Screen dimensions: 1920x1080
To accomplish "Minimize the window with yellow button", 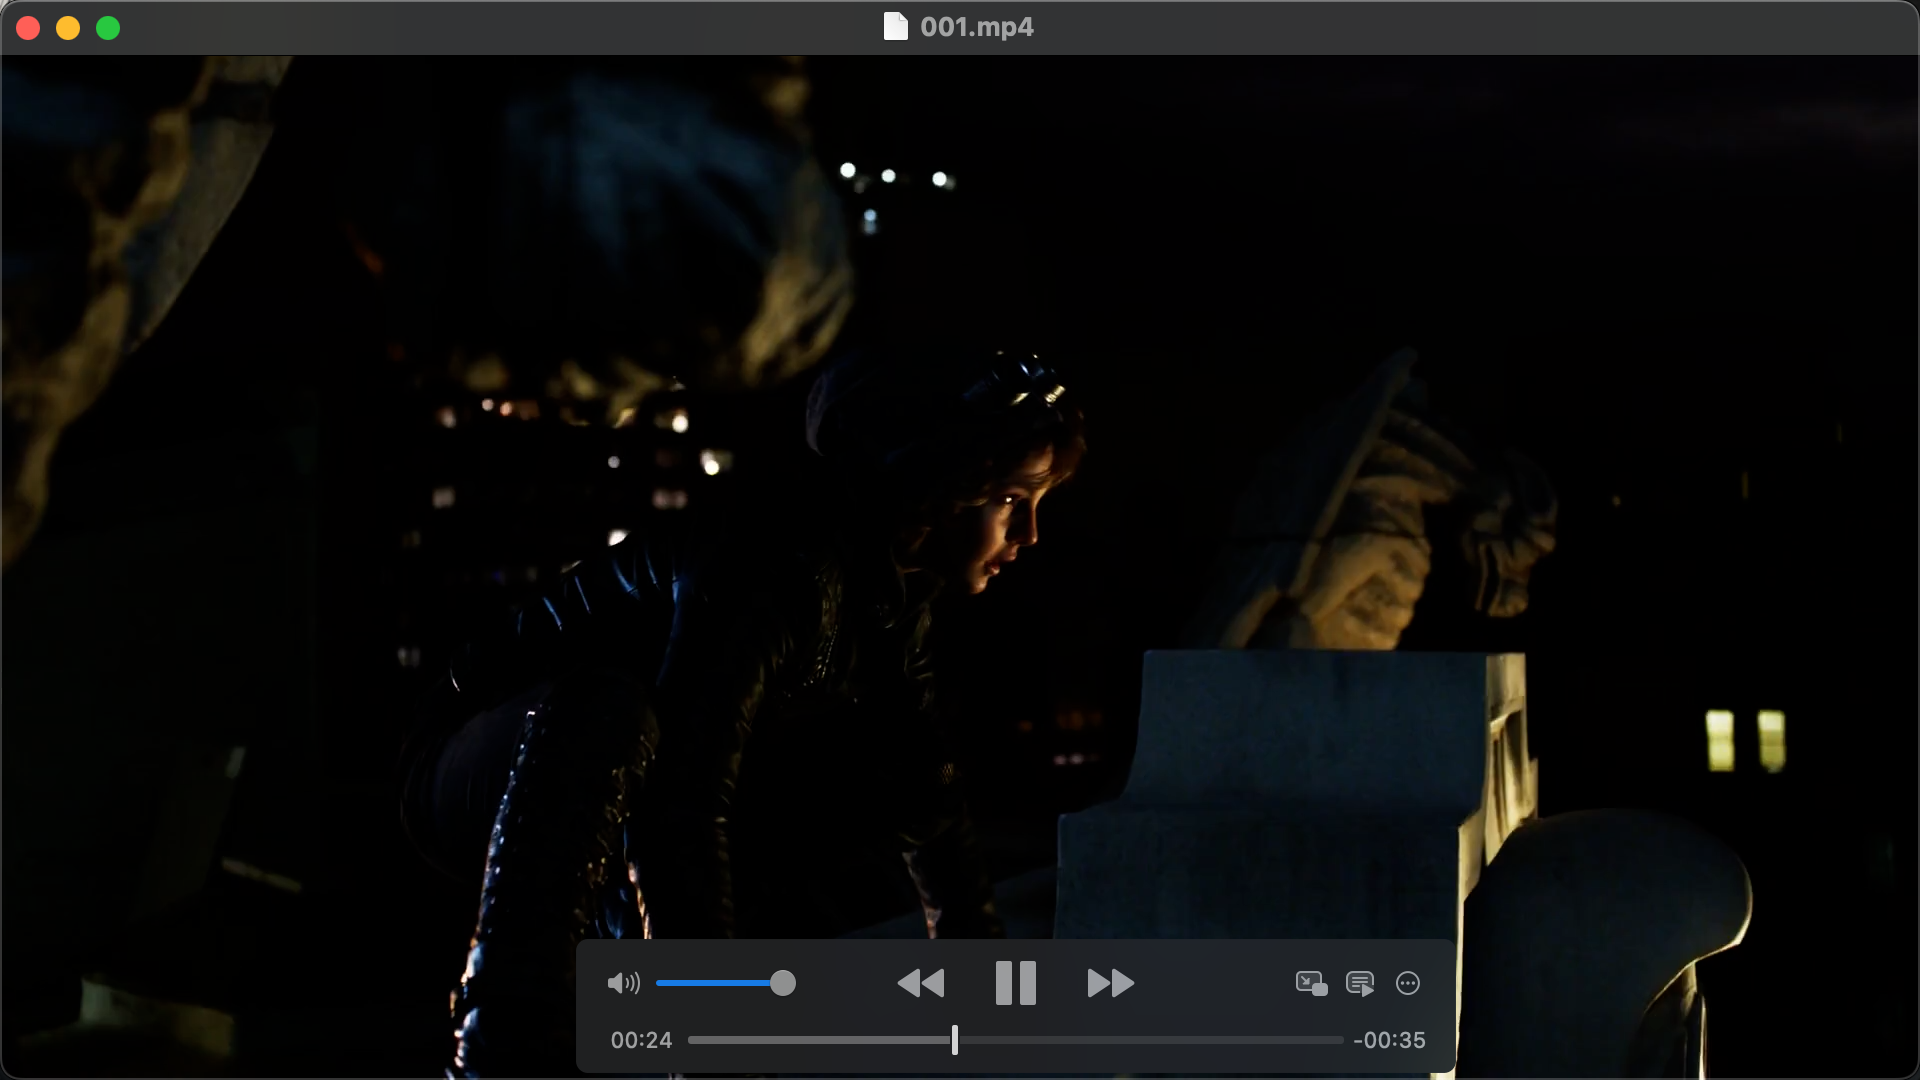I will click(68, 28).
